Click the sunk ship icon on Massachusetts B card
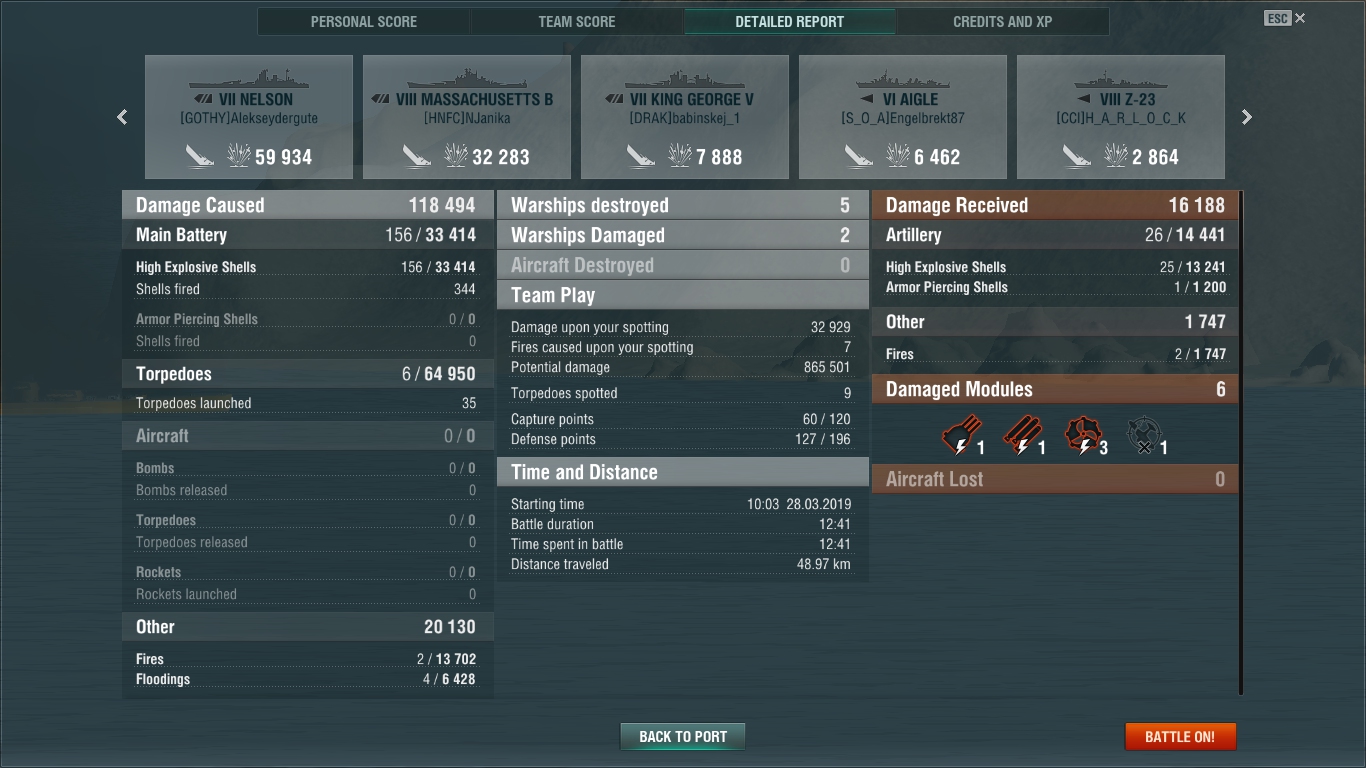Screen dimensions: 1366x768 417,155
